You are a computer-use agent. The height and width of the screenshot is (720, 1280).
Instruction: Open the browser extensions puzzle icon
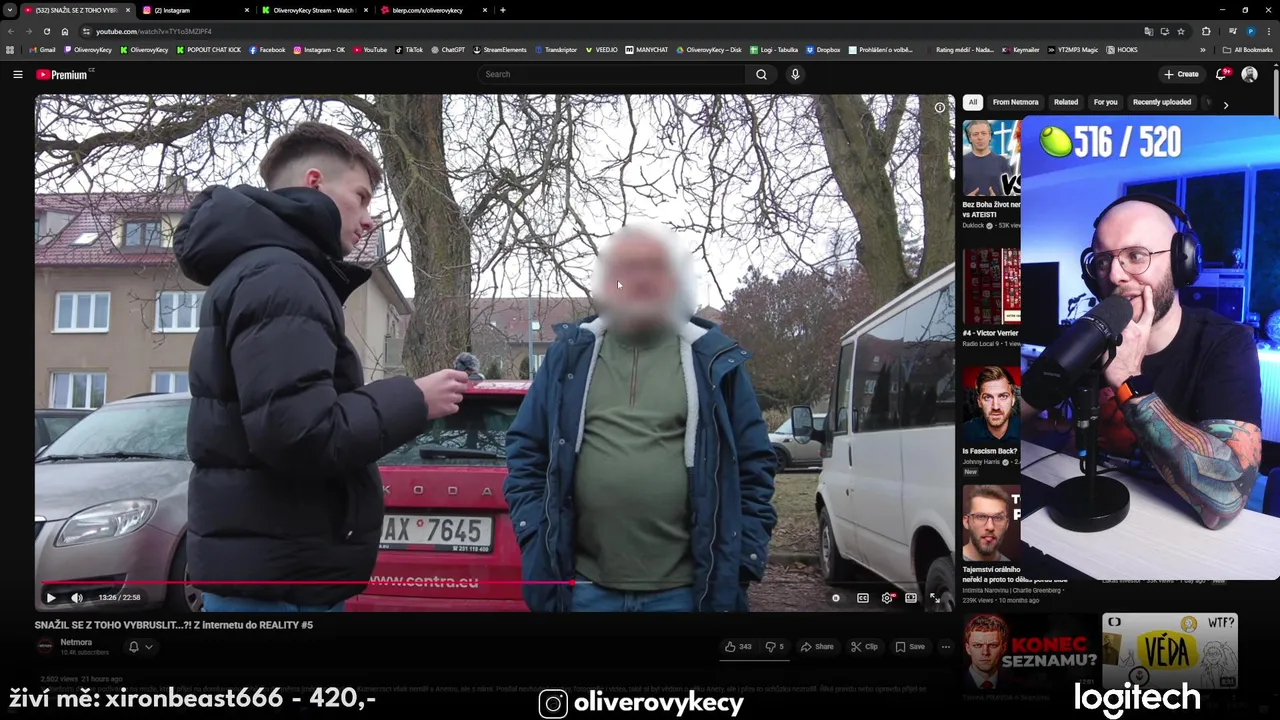tap(1206, 31)
